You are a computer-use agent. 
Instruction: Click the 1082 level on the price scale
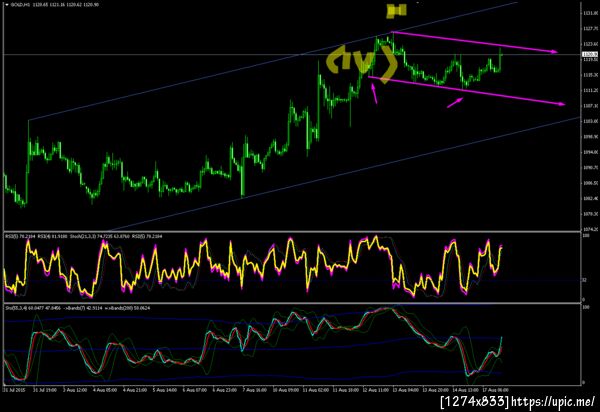[591, 199]
